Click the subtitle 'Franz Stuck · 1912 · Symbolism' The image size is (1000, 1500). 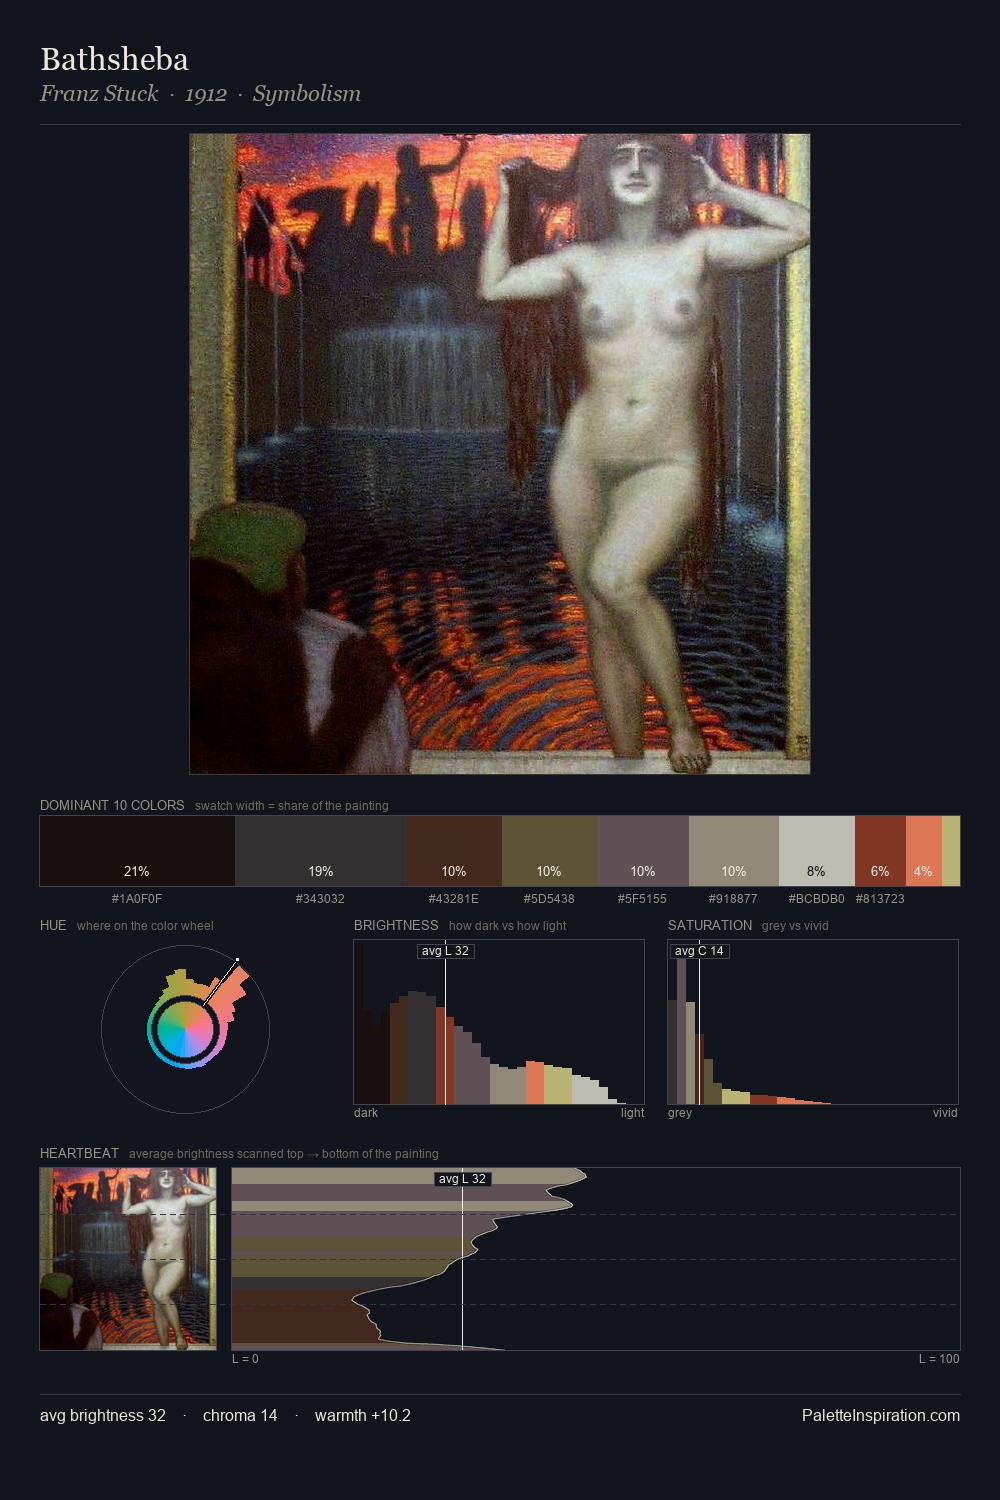[x=200, y=93]
